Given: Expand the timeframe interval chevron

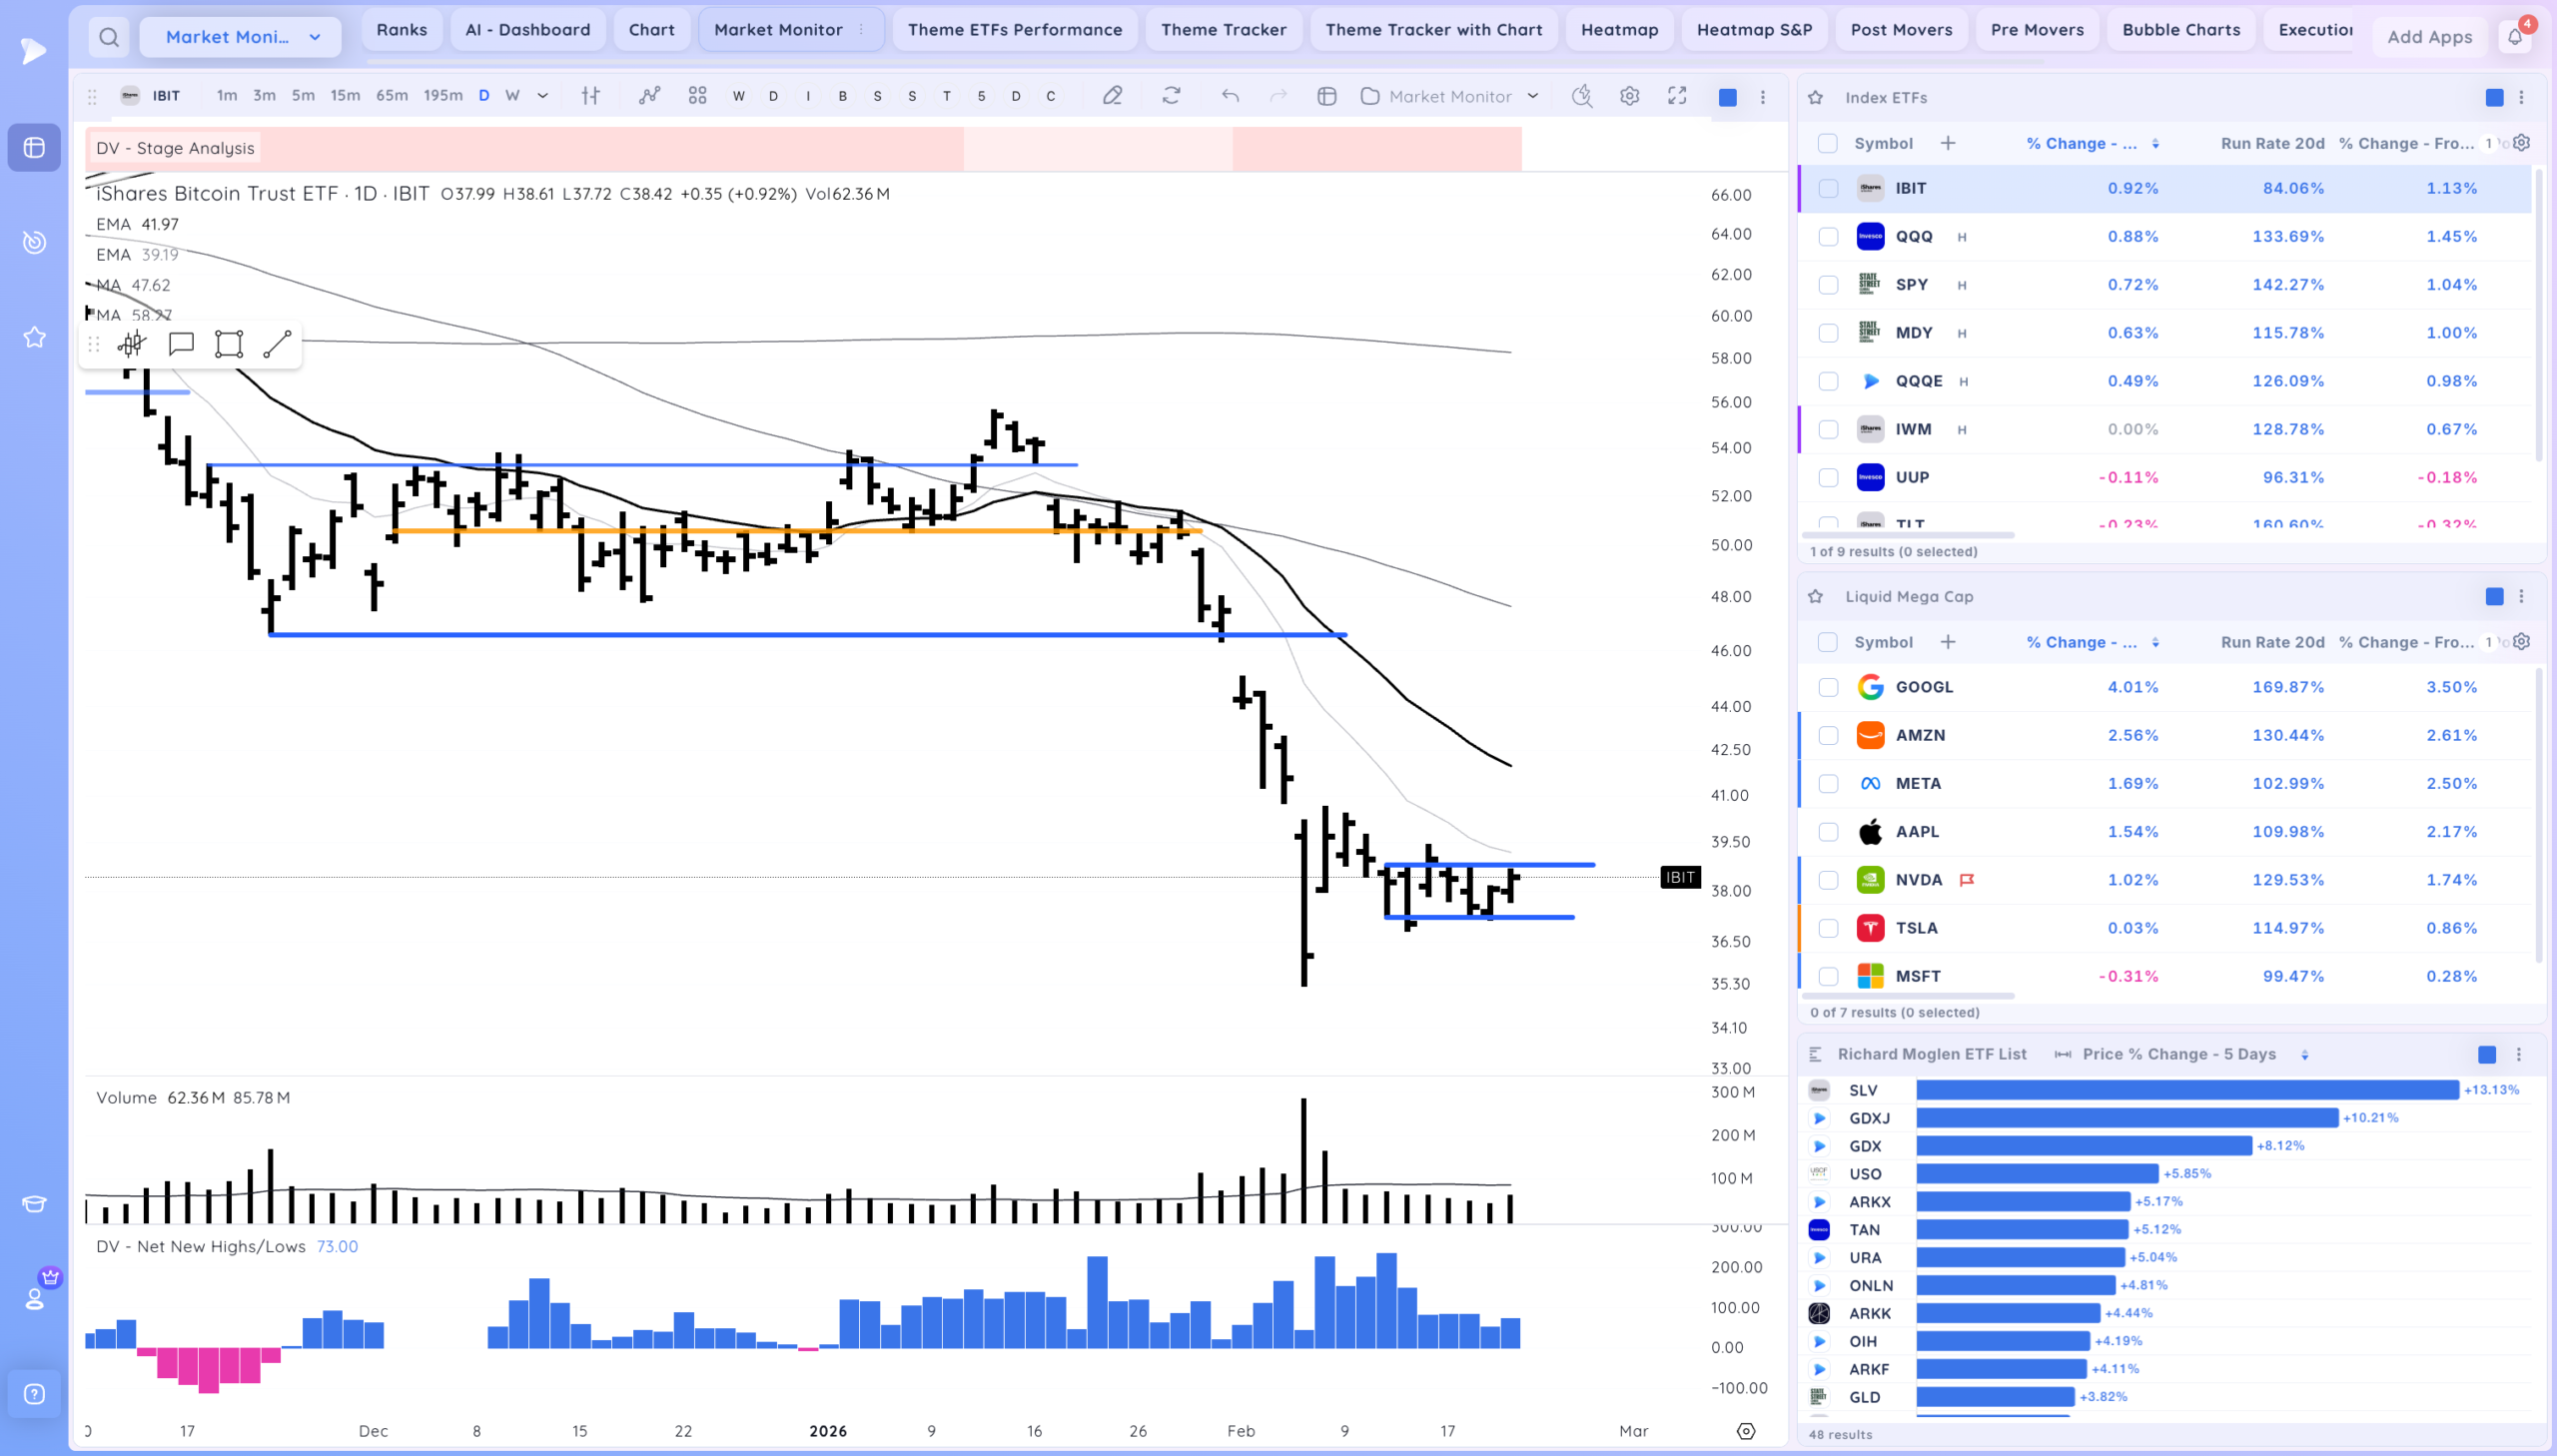Looking at the screenshot, I should (x=543, y=96).
